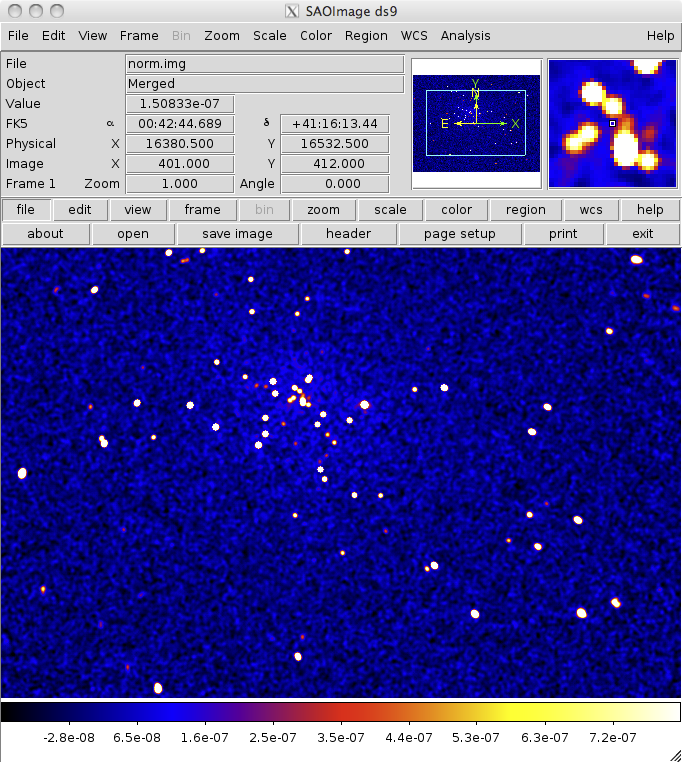
Task: Click the magnifier preview image
Action: [x=612, y=123]
